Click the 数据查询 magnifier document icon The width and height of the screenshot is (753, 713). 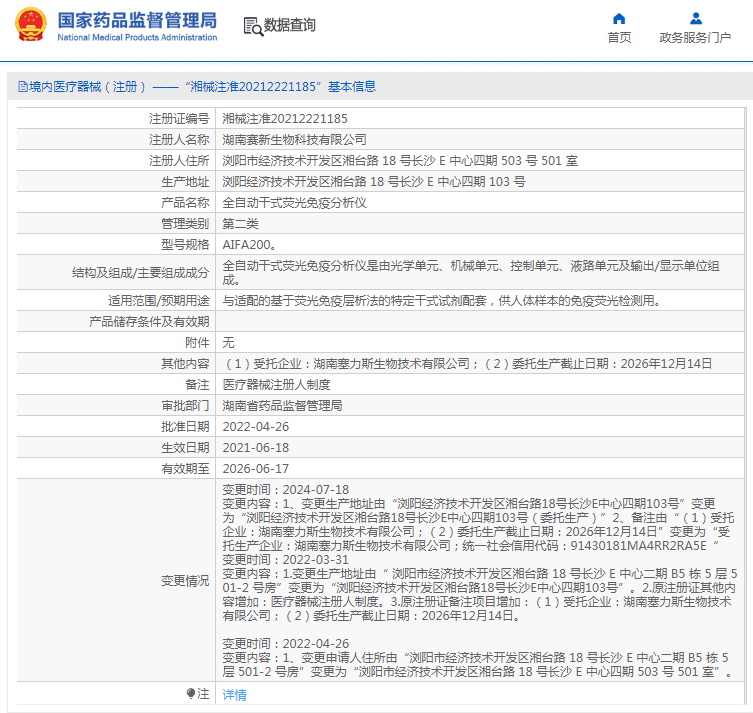click(252, 26)
